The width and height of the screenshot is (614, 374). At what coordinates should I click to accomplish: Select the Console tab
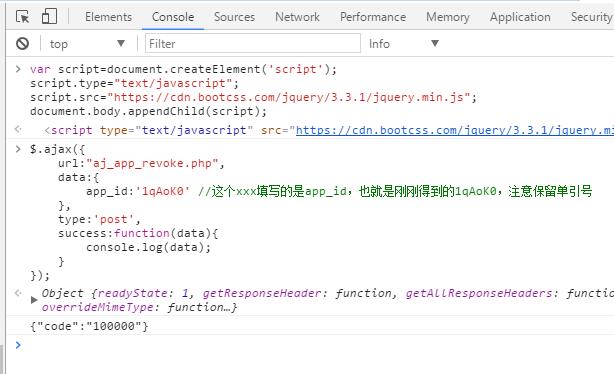click(x=173, y=17)
